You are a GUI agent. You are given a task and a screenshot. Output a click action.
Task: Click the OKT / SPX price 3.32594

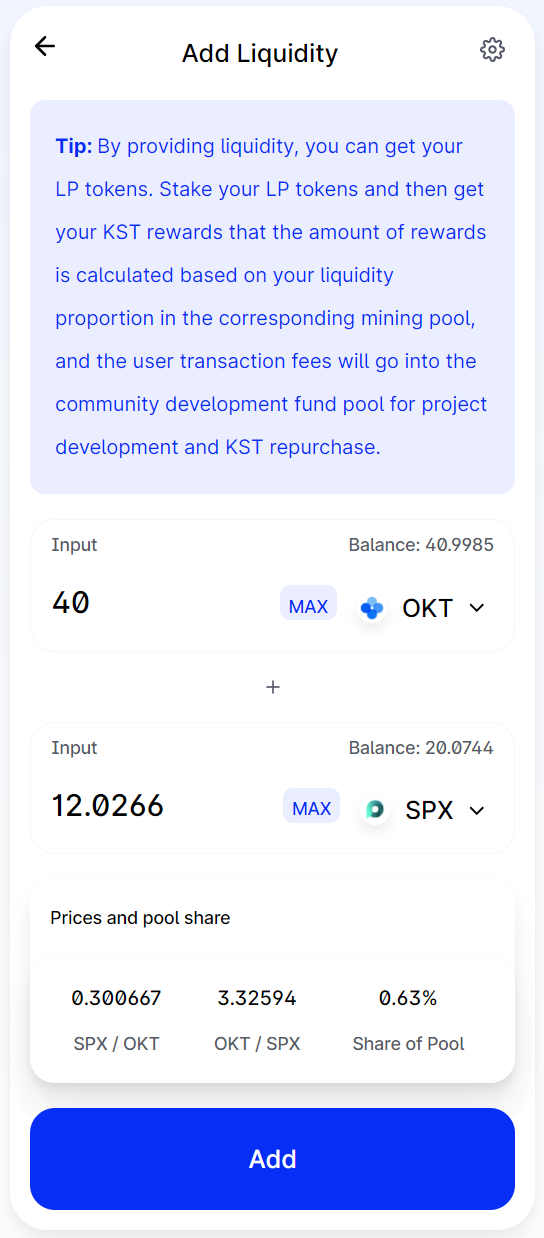(x=257, y=998)
